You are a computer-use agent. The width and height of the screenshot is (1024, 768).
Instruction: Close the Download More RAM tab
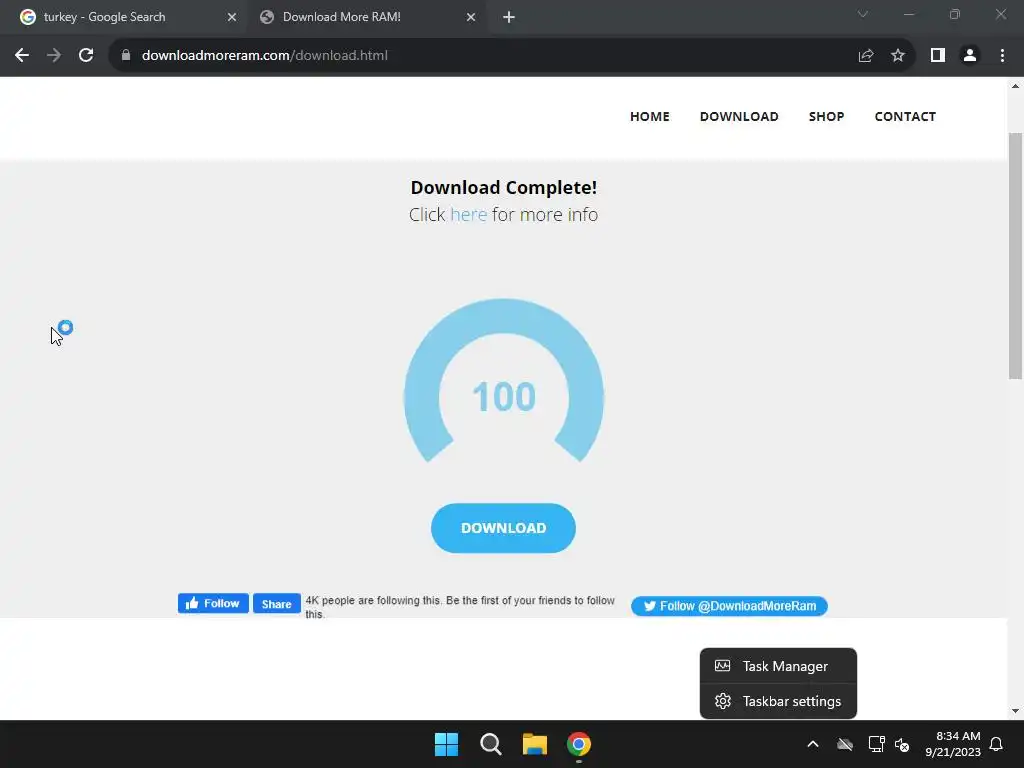(x=471, y=17)
